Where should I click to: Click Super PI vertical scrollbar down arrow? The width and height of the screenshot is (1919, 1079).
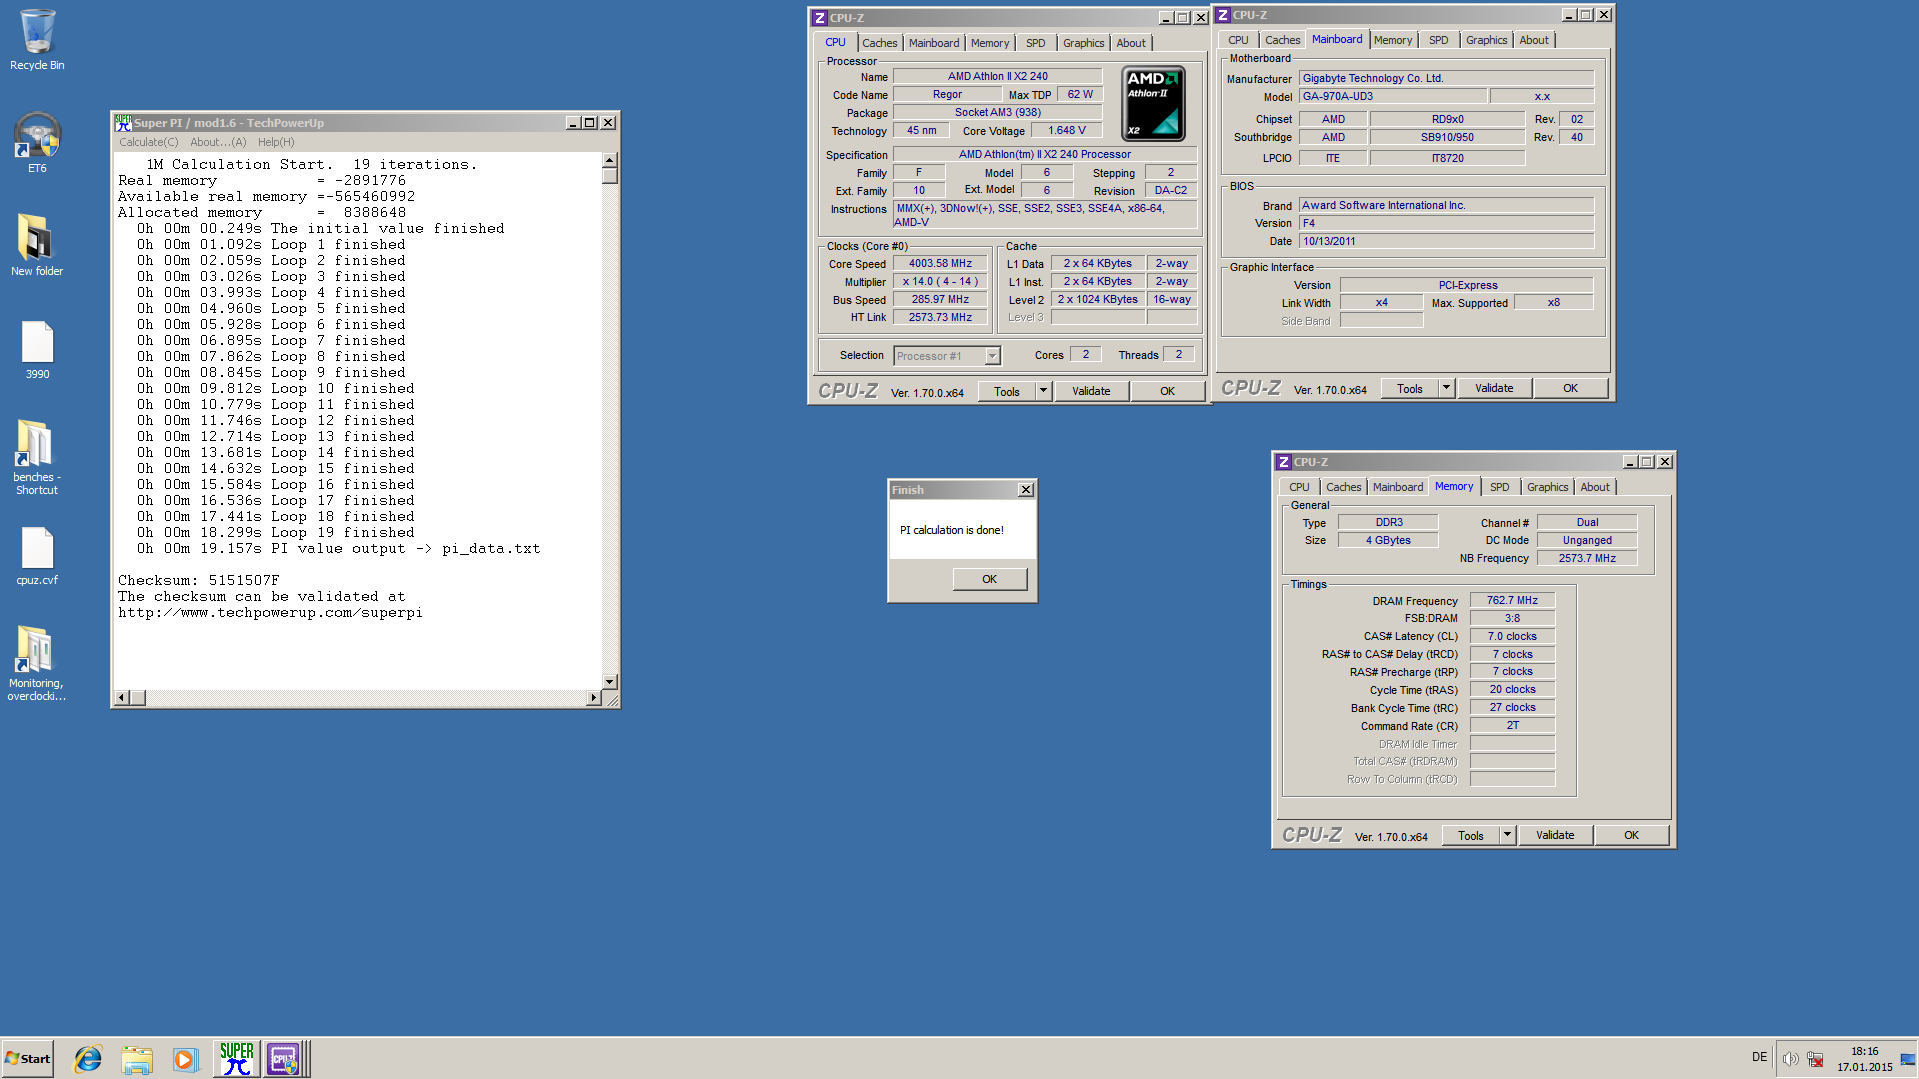coord(610,682)
